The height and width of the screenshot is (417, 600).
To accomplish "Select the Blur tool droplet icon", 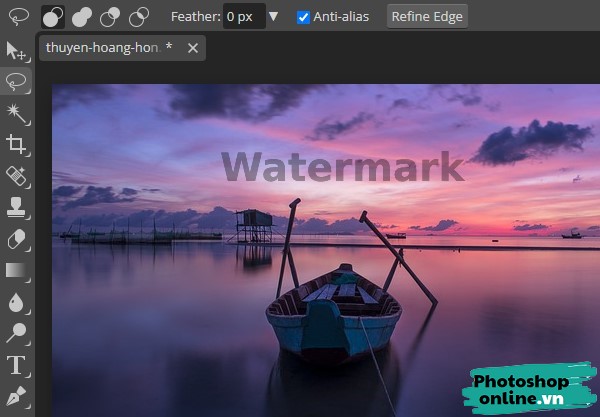I will click(x=16, y=302).
